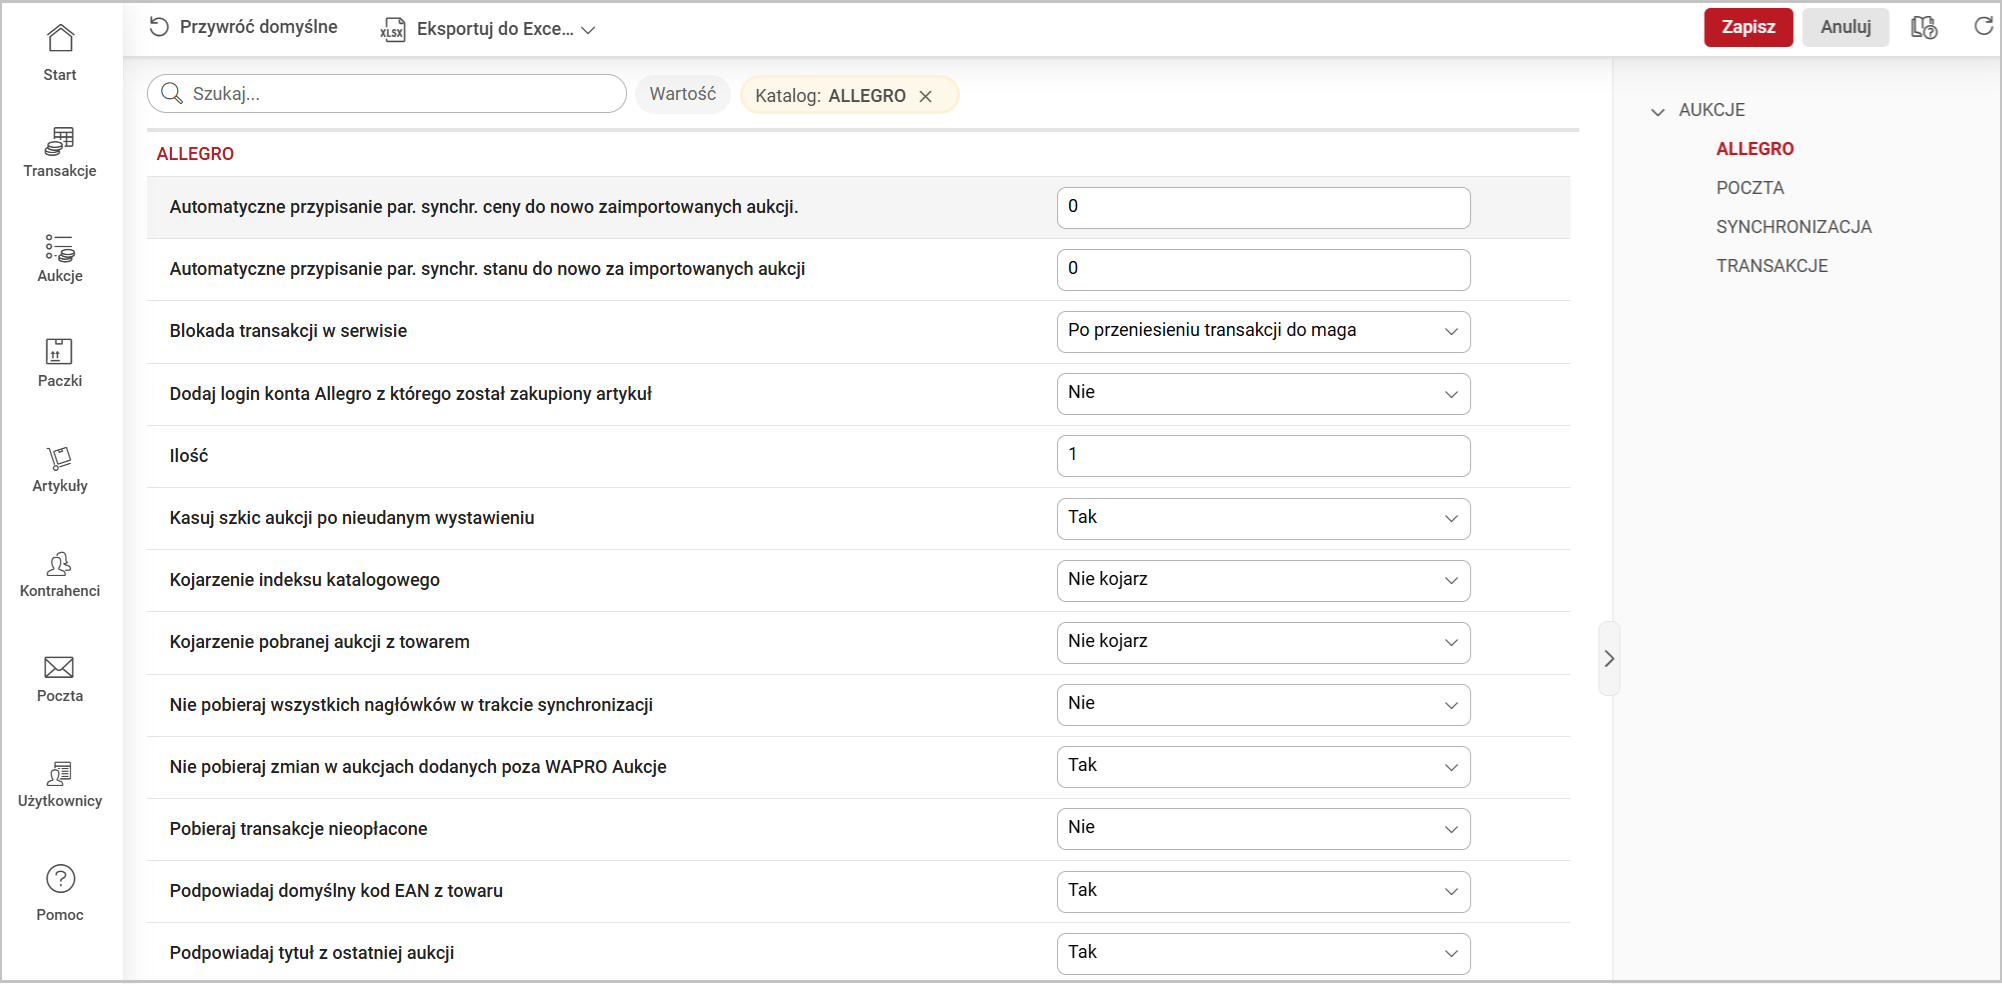Toggle the Wartość filter chip
This screenshot has width=2002, height=984.
pos(682,94)
